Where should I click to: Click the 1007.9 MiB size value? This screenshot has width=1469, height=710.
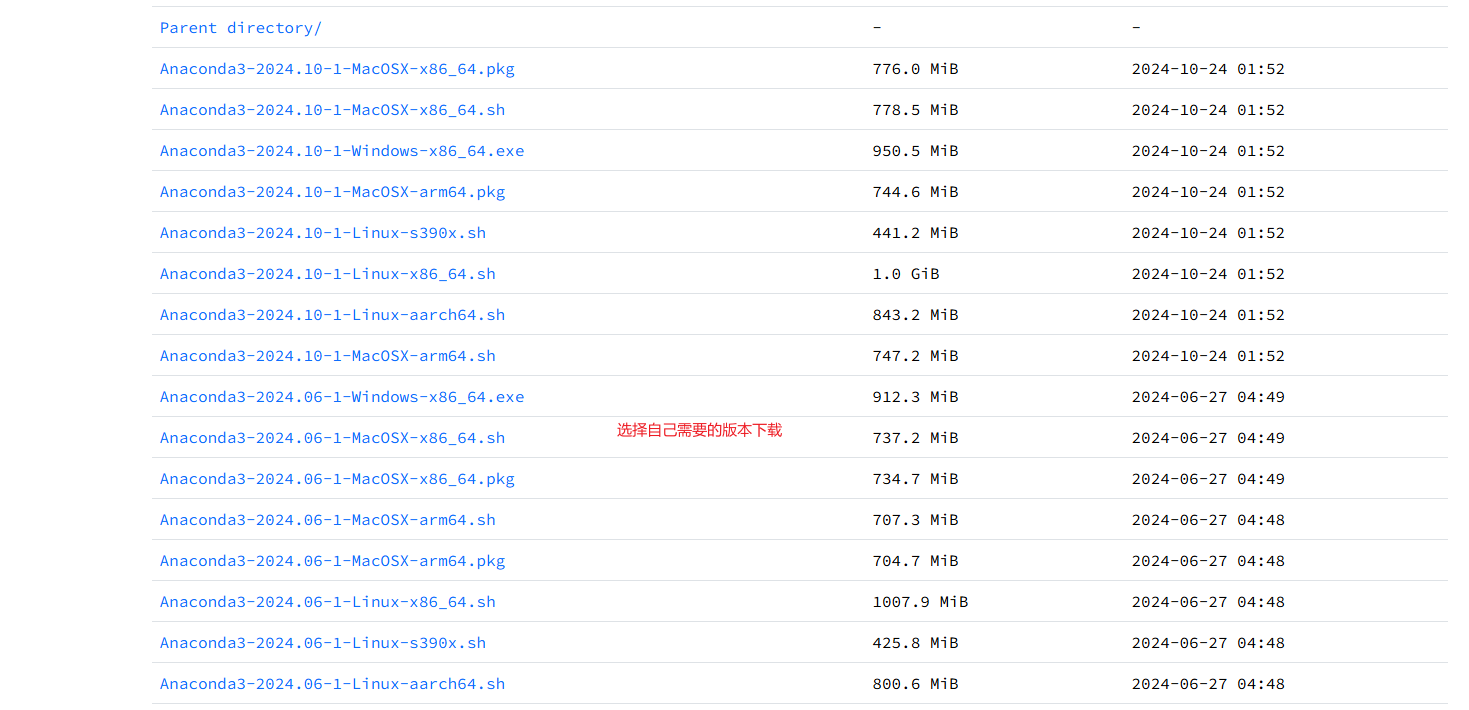pos(920,602)
